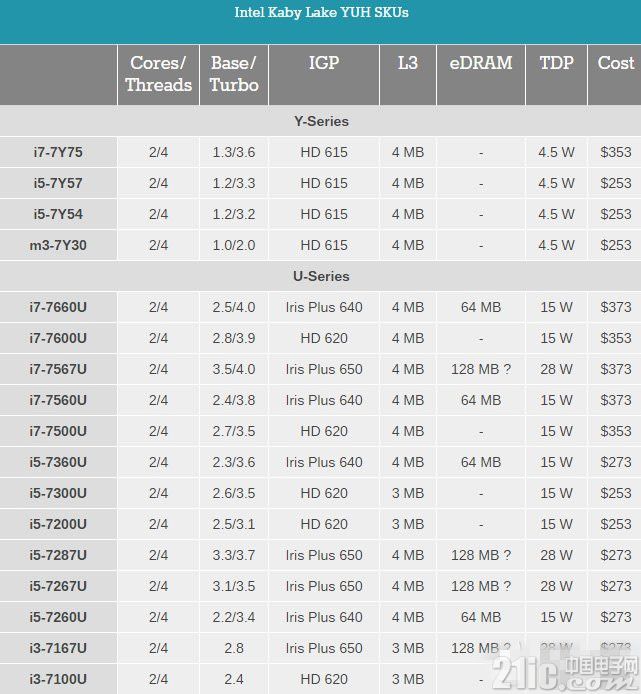This screenshot has height=694, width=641.
Task: Select the i7-7600U HD 620 cell
Action: (x=324, y=338)
